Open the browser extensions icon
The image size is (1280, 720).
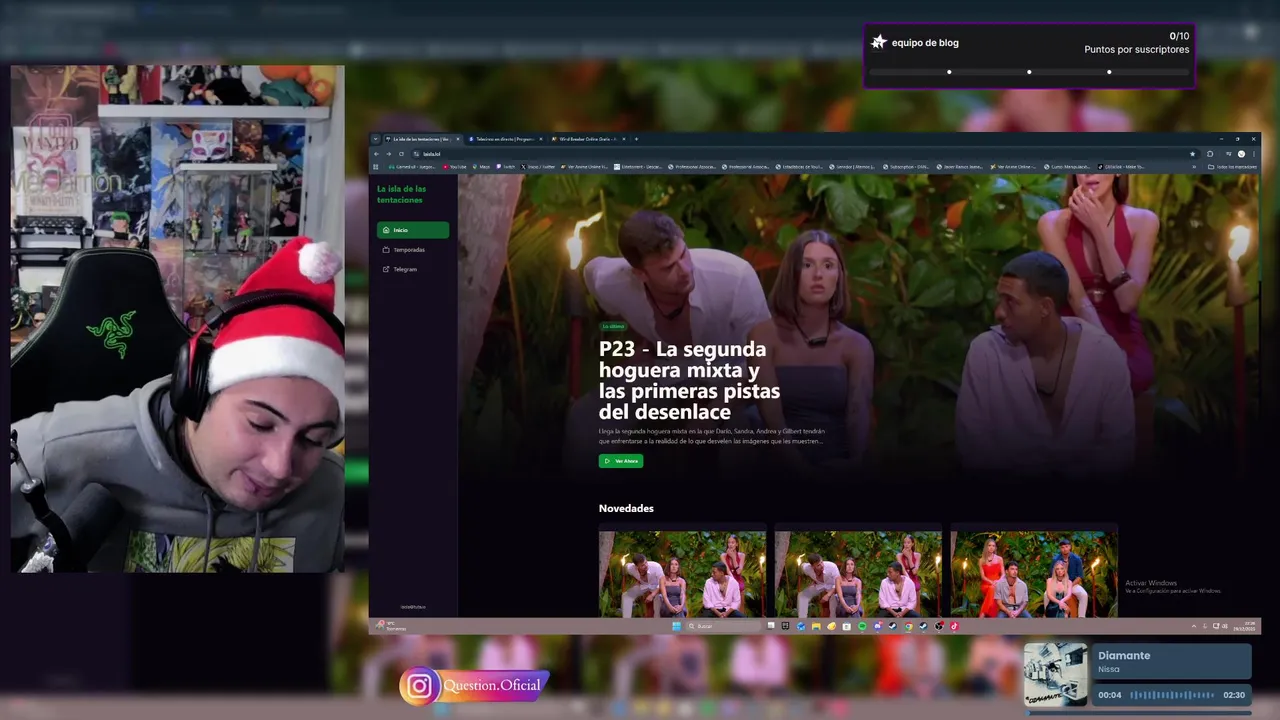pos(1210,154)
